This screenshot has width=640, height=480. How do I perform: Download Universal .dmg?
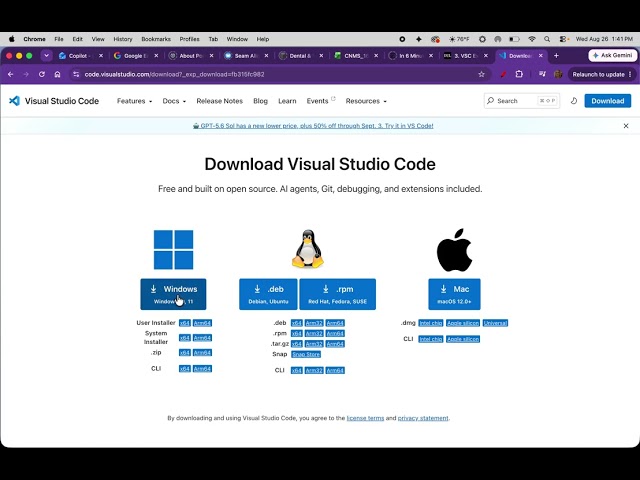[x=495, y=323]
